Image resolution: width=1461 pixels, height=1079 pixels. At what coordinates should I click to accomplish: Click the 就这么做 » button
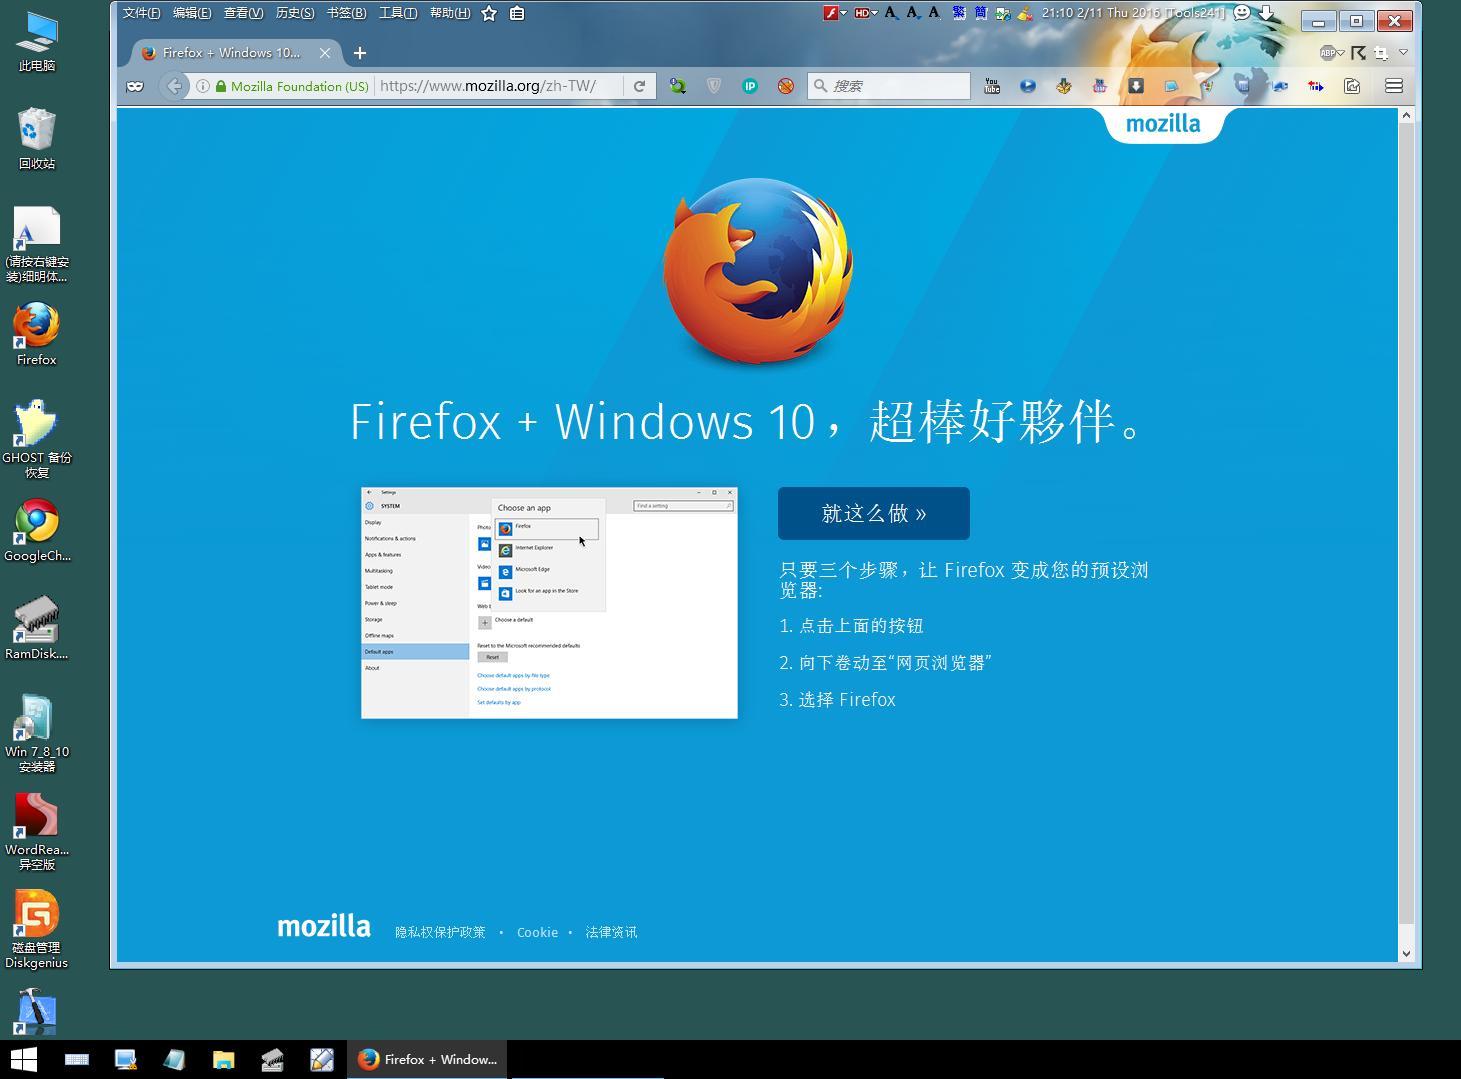(874, 513)
